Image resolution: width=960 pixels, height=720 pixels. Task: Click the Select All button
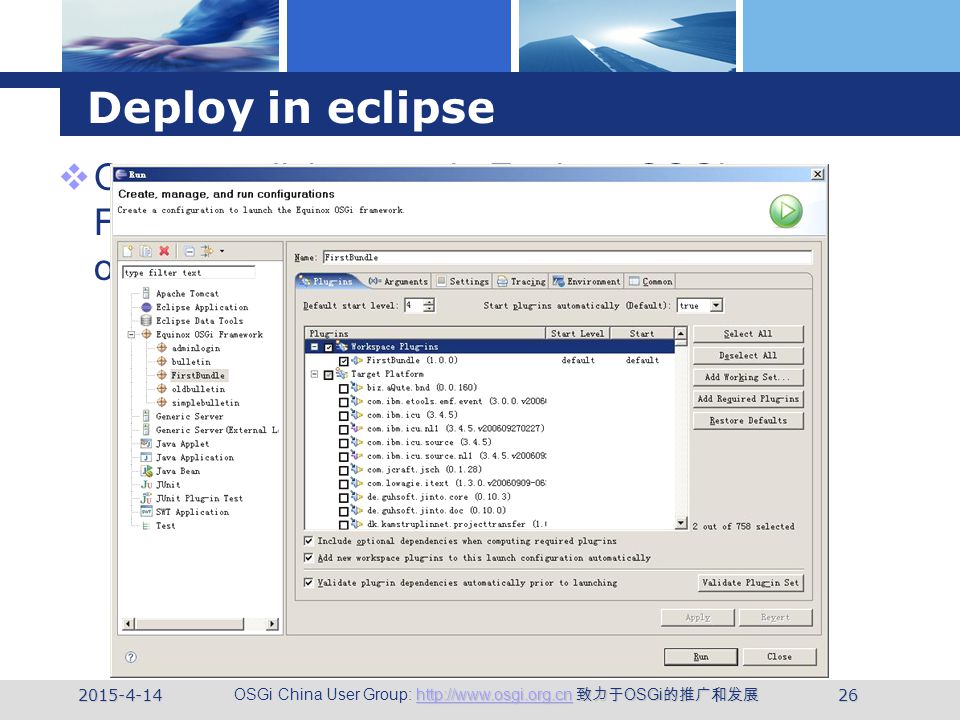(x=748, y=334)
